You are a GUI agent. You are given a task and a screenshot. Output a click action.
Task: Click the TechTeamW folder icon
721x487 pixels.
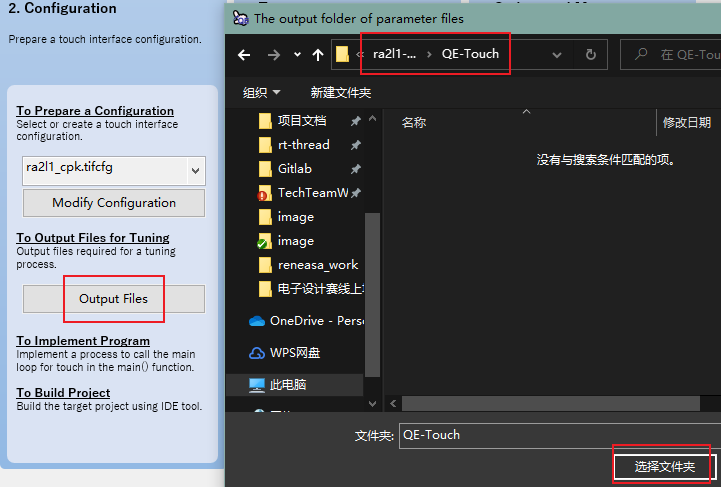[x=264, y=193]
